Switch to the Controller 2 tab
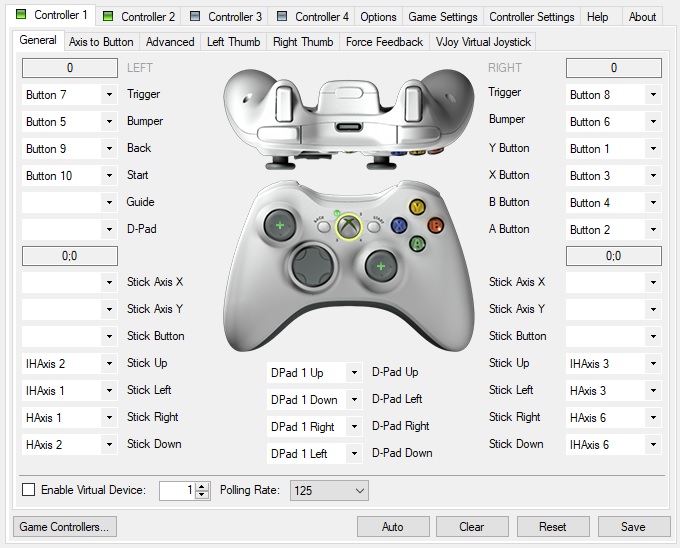 tap(139, 17)
